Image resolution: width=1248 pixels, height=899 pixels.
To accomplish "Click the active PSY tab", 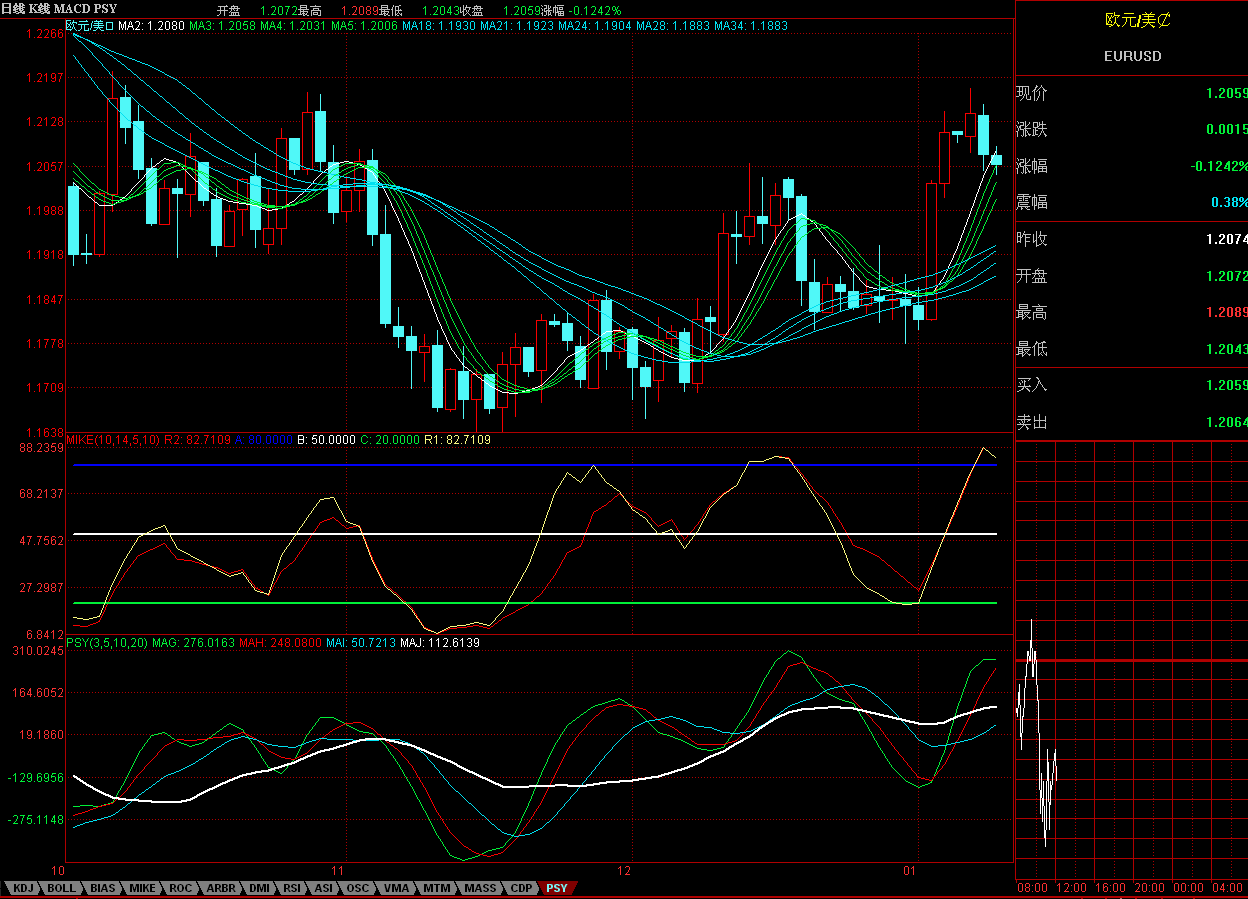I will 557,888.
